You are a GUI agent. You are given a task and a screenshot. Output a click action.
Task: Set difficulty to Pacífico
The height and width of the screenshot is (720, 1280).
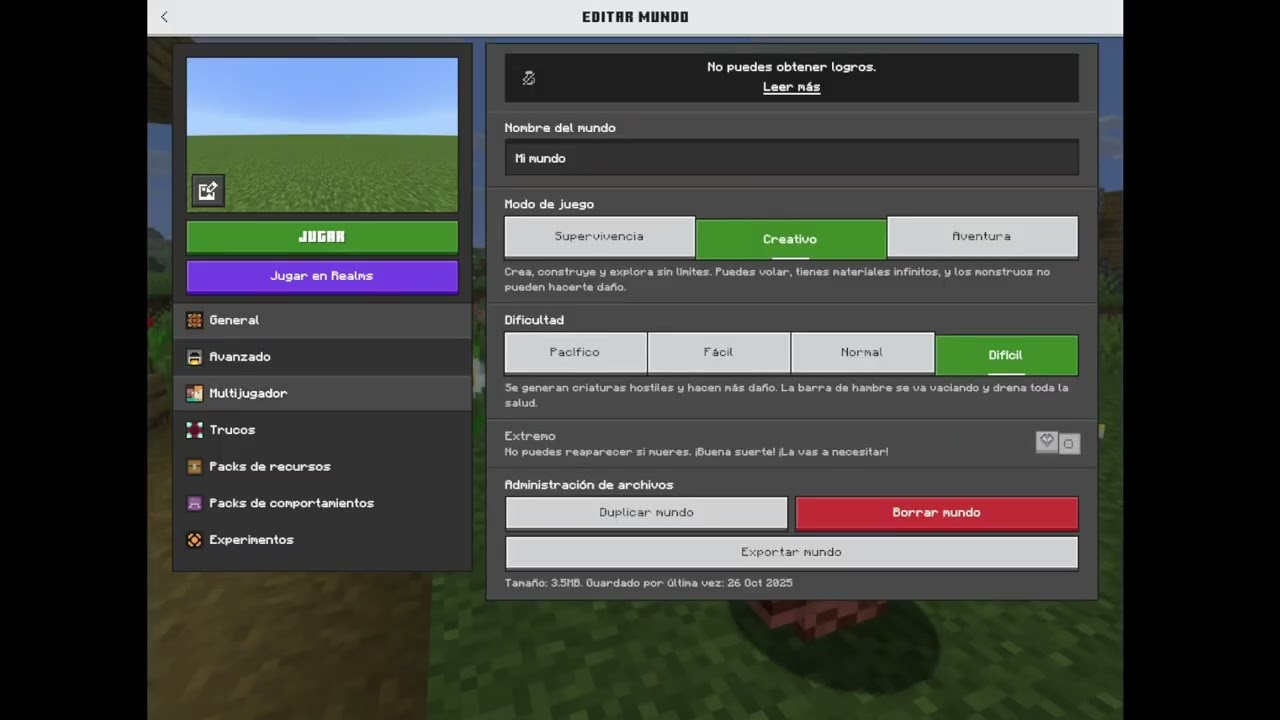click(575, 353)
